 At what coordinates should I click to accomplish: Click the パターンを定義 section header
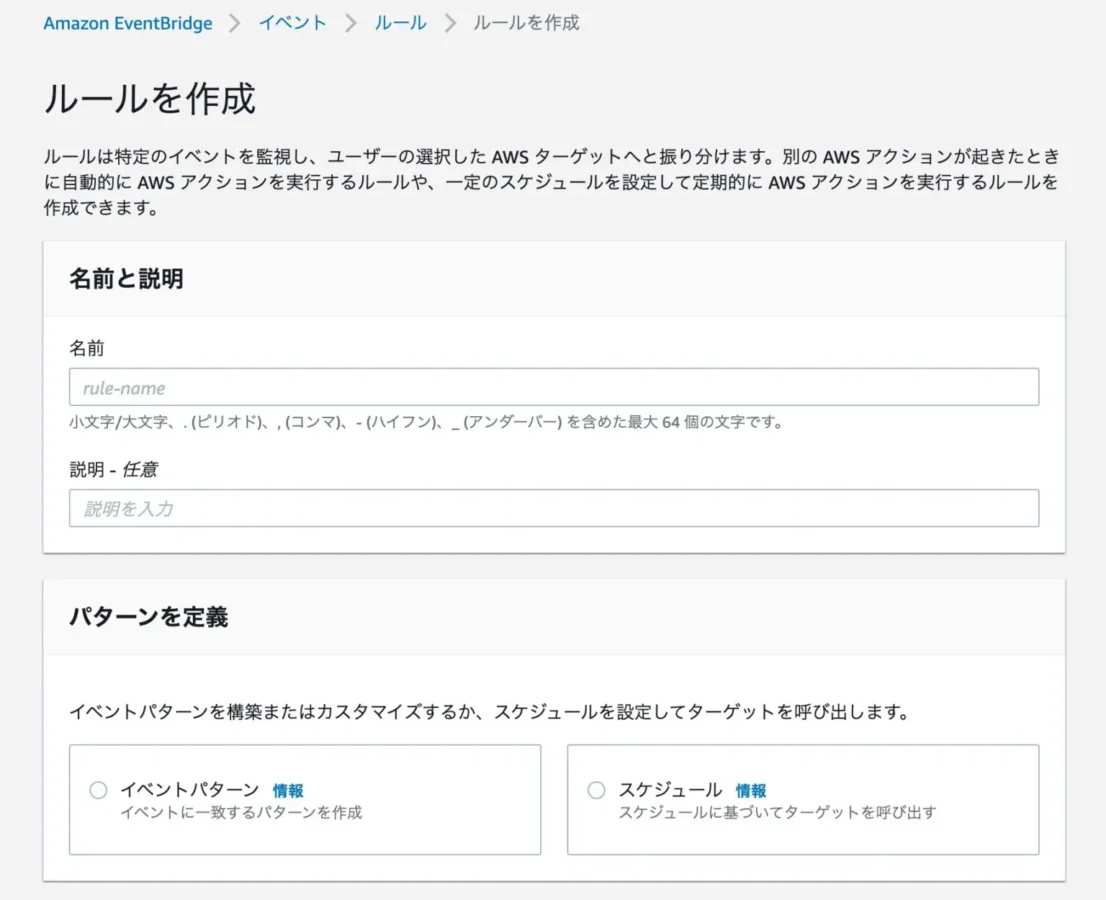point(148,617)
